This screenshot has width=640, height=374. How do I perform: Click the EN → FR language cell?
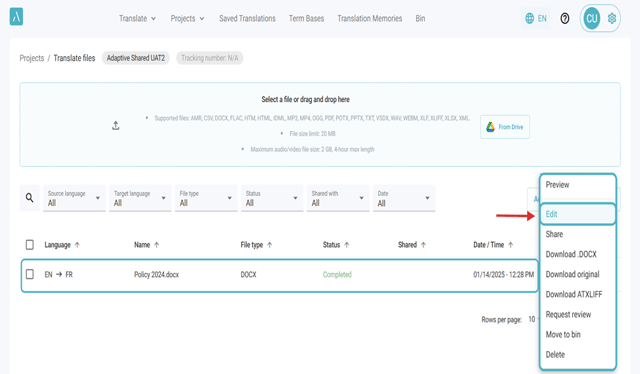pyautogui.click(x=58, y=274)
